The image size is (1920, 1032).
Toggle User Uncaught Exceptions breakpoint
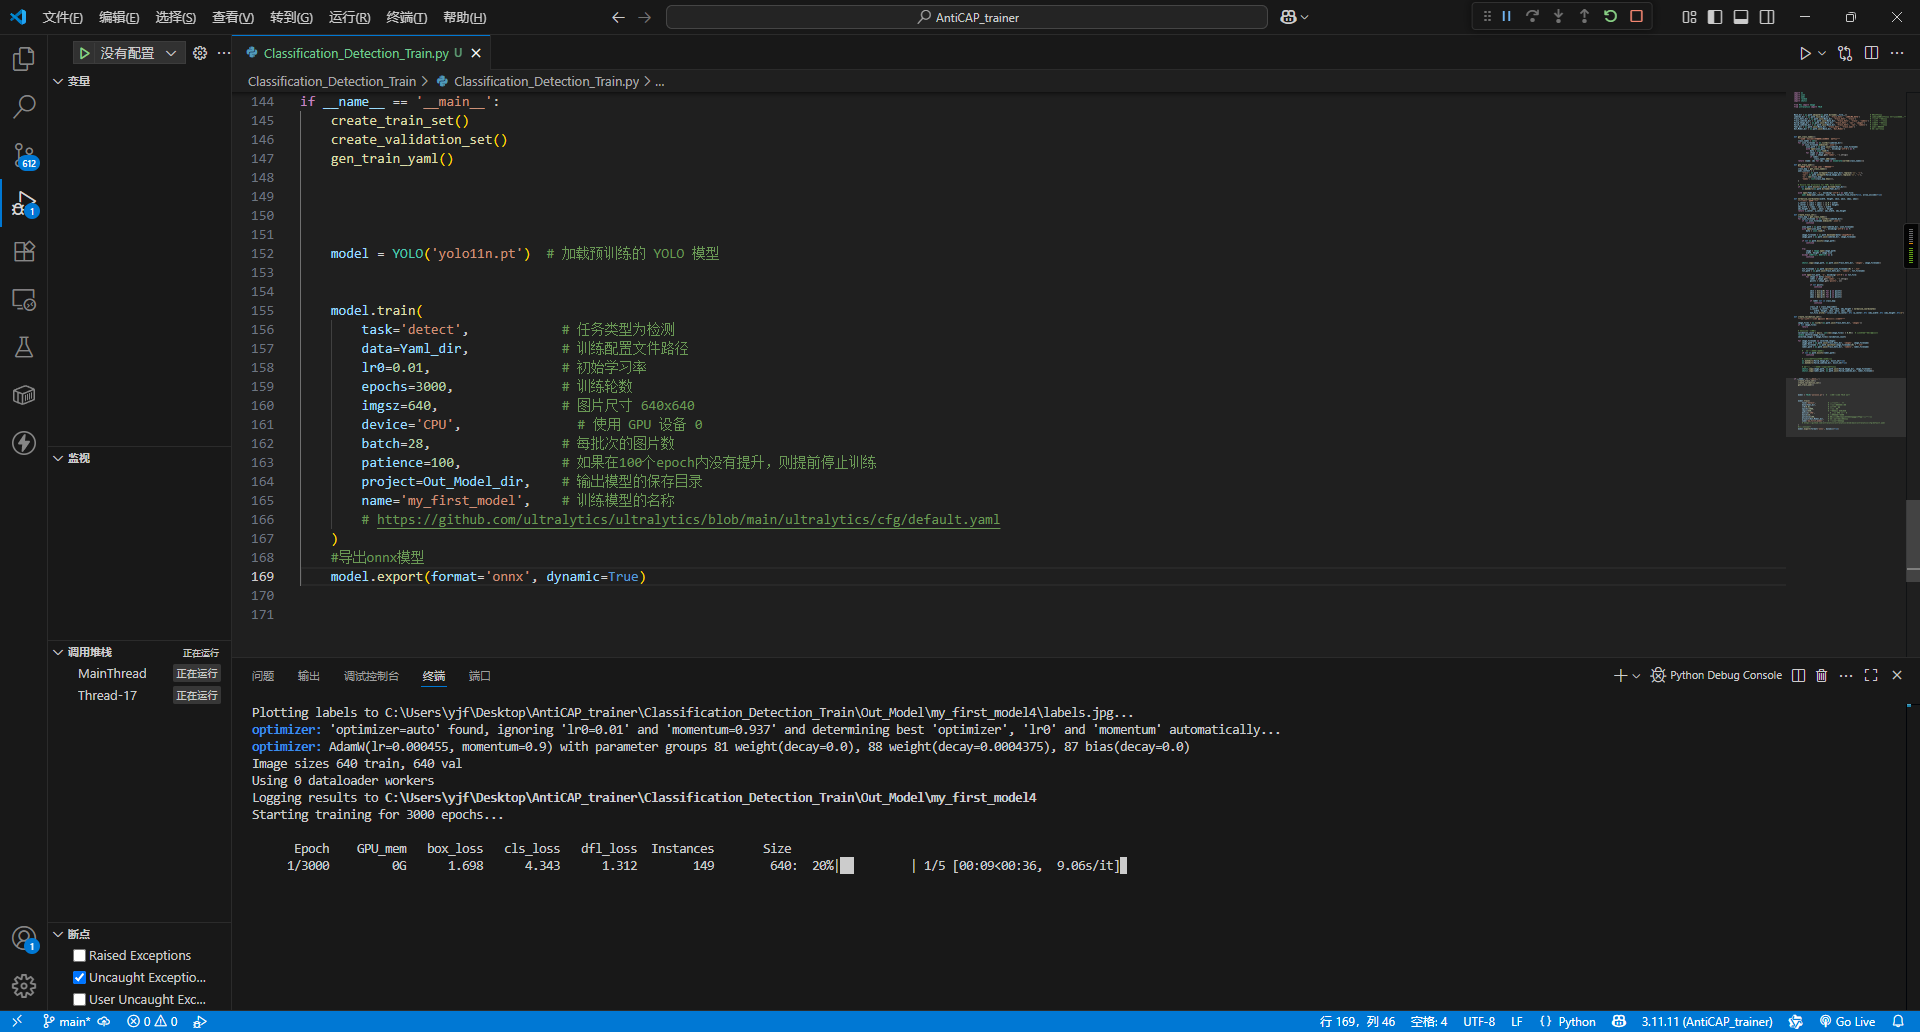click(x=80, y=999)
